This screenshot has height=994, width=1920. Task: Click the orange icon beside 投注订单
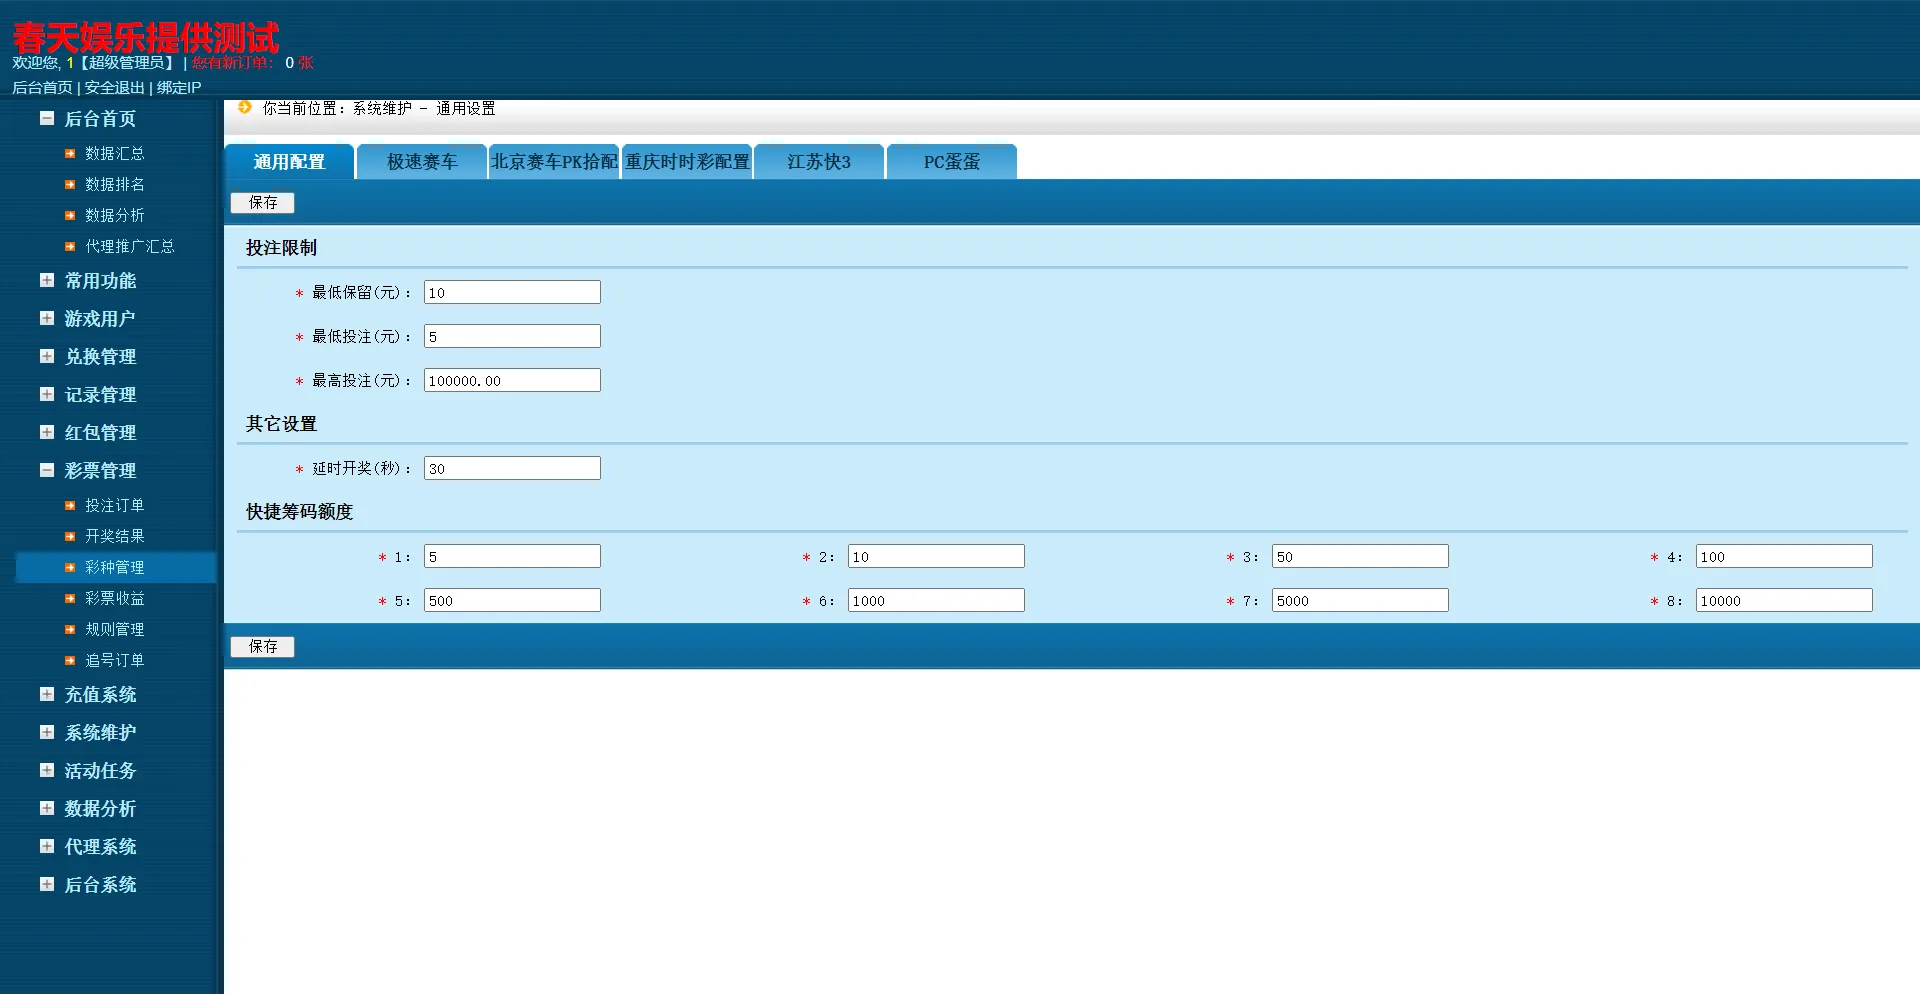click(x=70, y=505)
